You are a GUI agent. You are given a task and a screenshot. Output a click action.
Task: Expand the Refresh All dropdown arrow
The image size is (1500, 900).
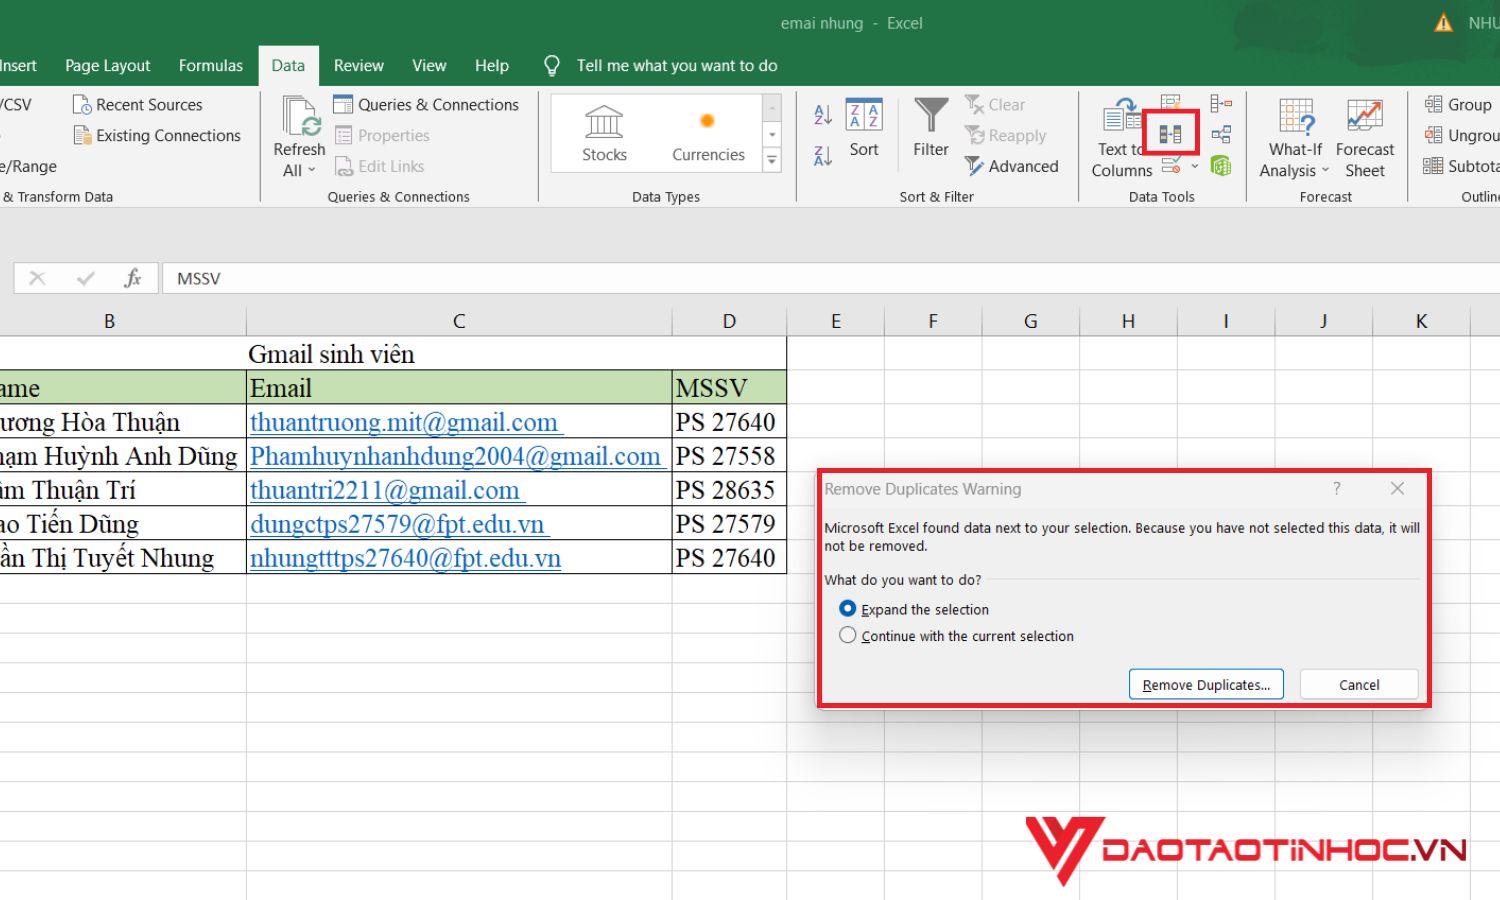299,170
